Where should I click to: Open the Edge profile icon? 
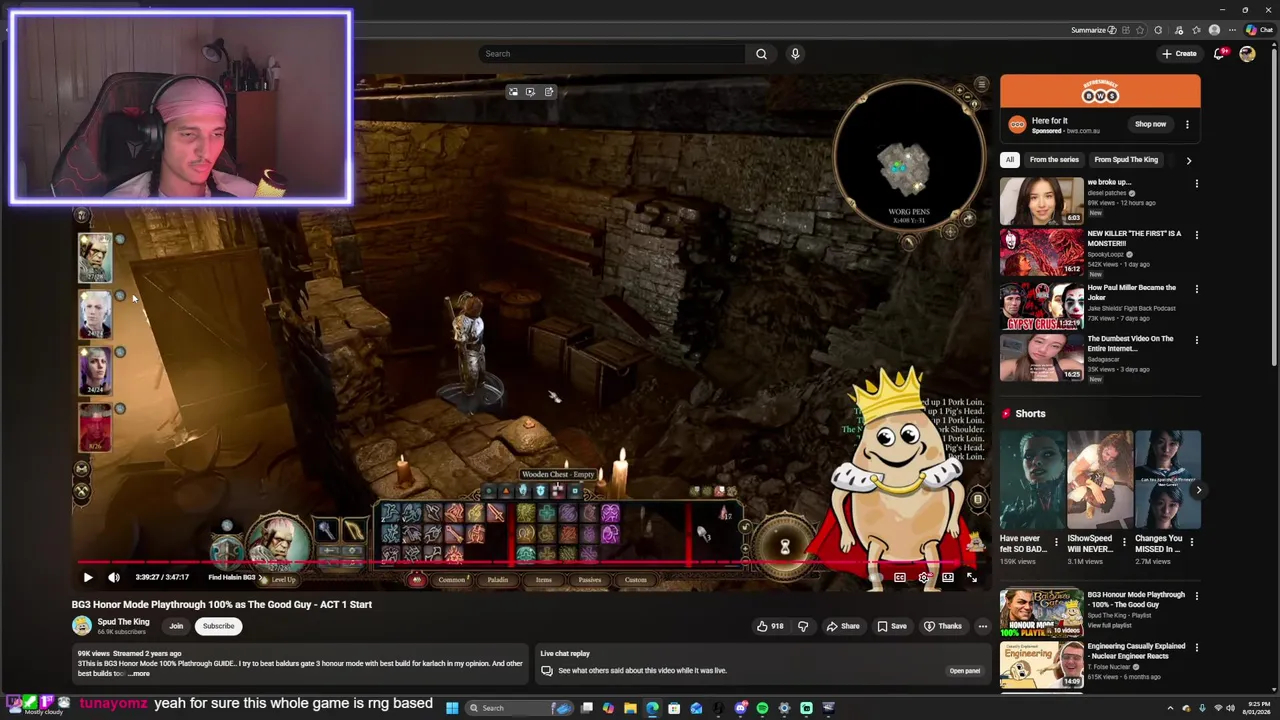(1214, 30)
